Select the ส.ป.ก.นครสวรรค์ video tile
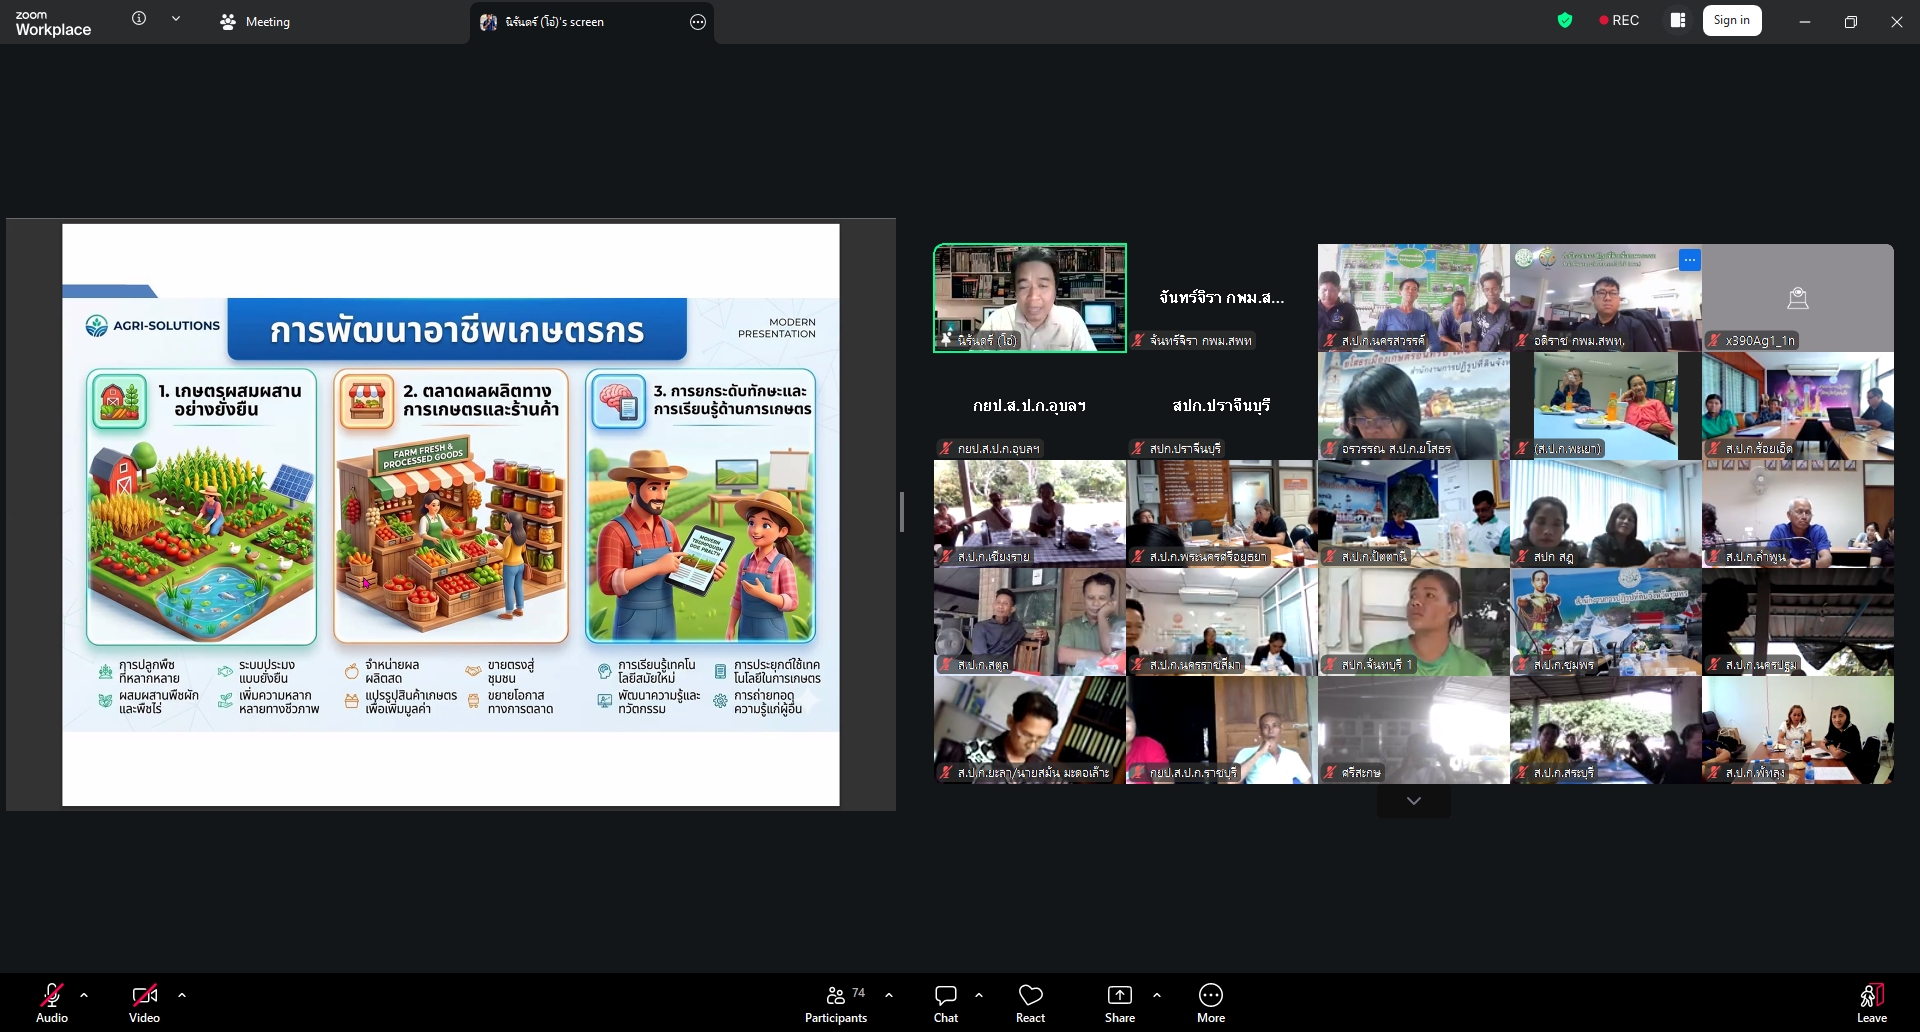The image size is (1920, 1032). click(x=1414, y=298)
